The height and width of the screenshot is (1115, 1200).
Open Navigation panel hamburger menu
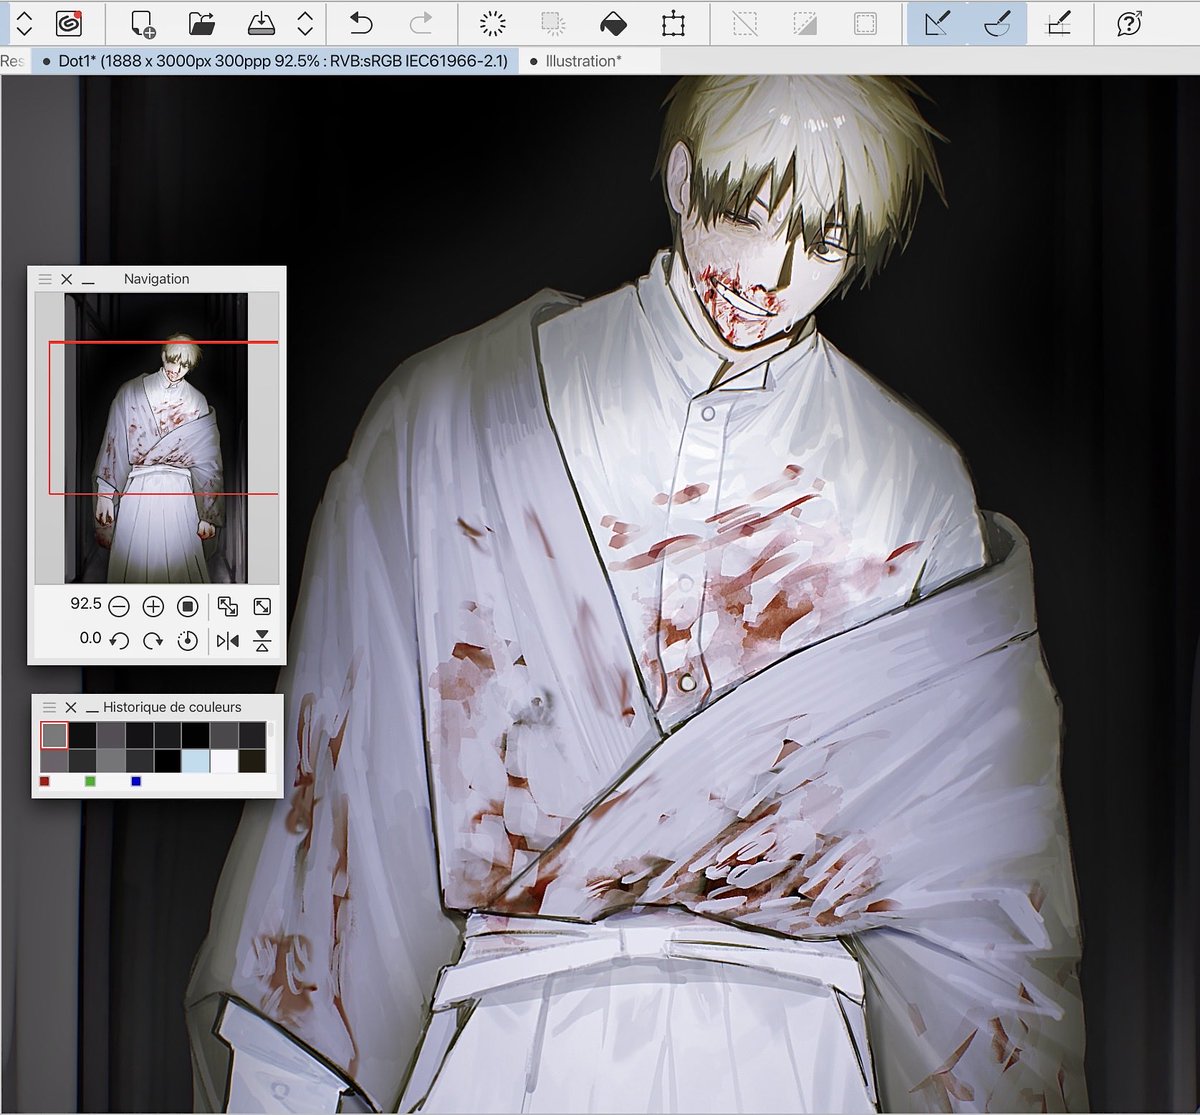[x=45, y=279]
